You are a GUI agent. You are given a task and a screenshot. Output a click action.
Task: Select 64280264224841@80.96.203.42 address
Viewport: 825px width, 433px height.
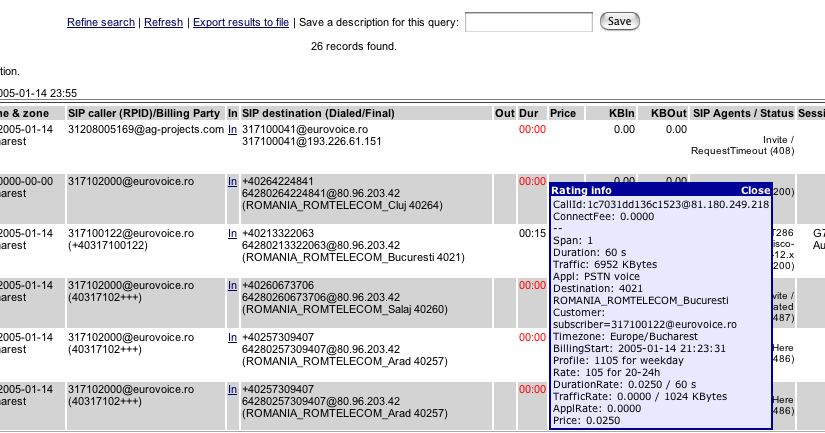click(321, 193)
